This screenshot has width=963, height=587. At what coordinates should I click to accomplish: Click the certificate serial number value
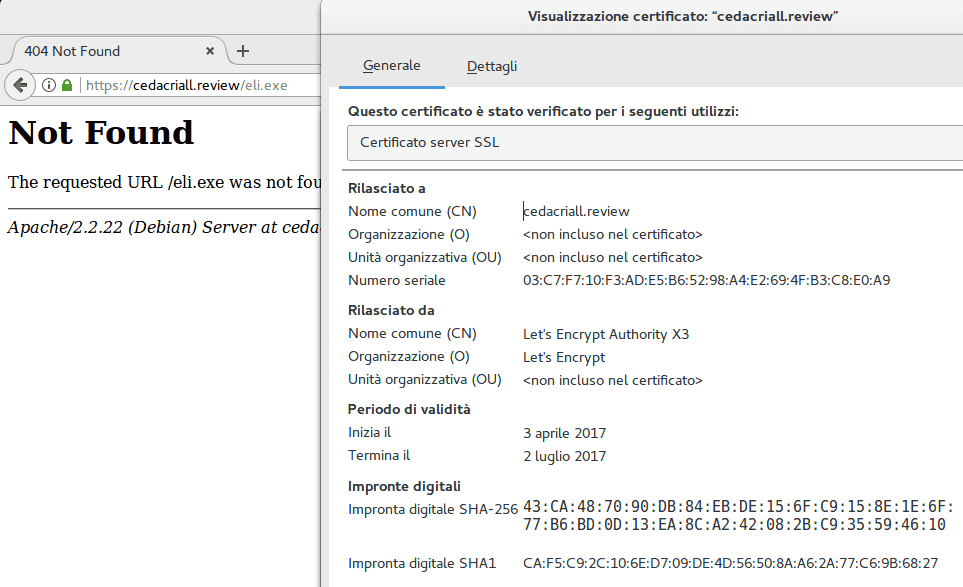click(706, 280)
